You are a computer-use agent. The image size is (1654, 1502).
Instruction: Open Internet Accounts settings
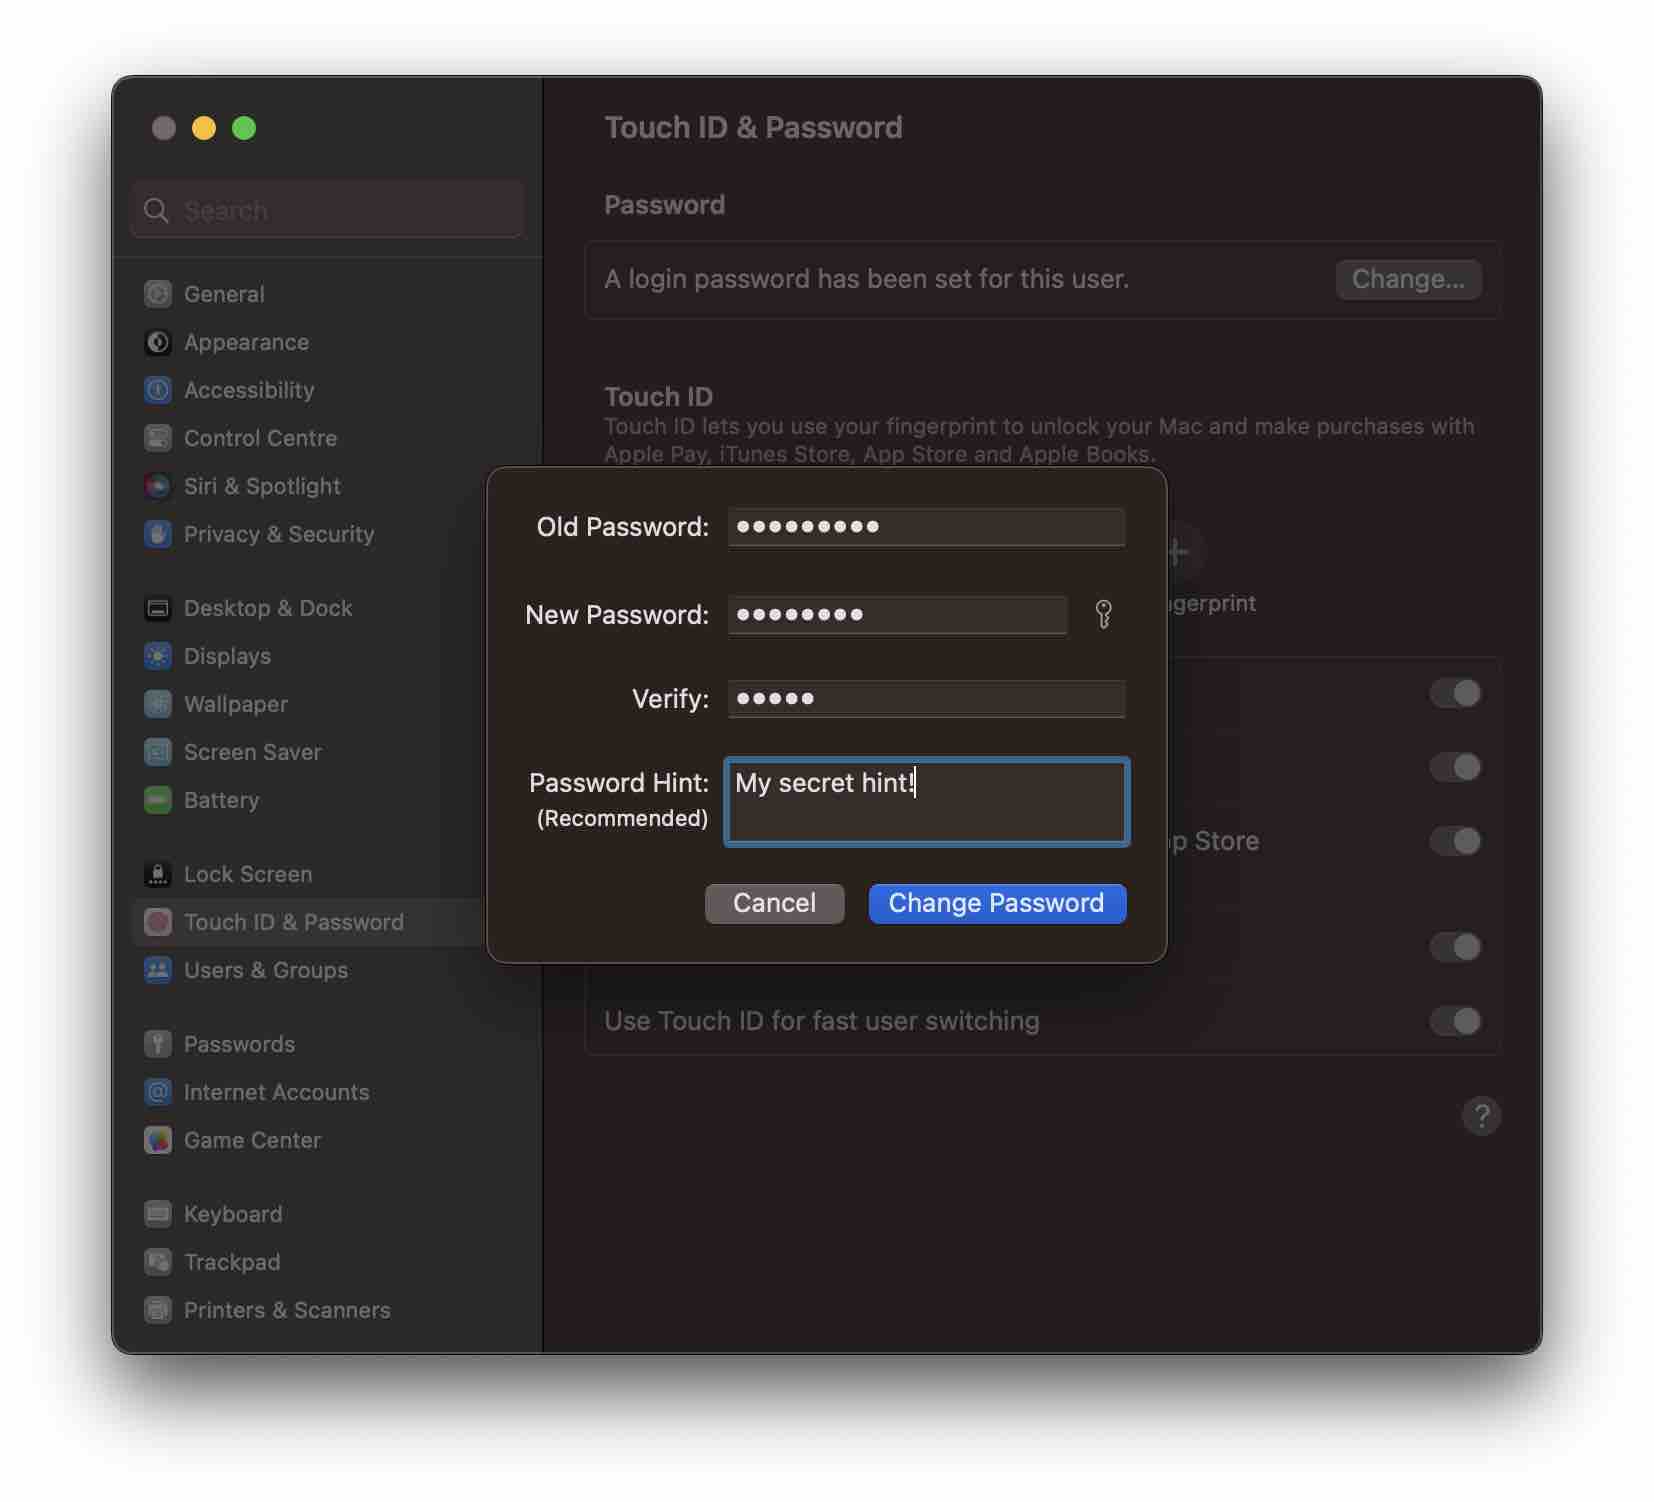point(275,1092)
